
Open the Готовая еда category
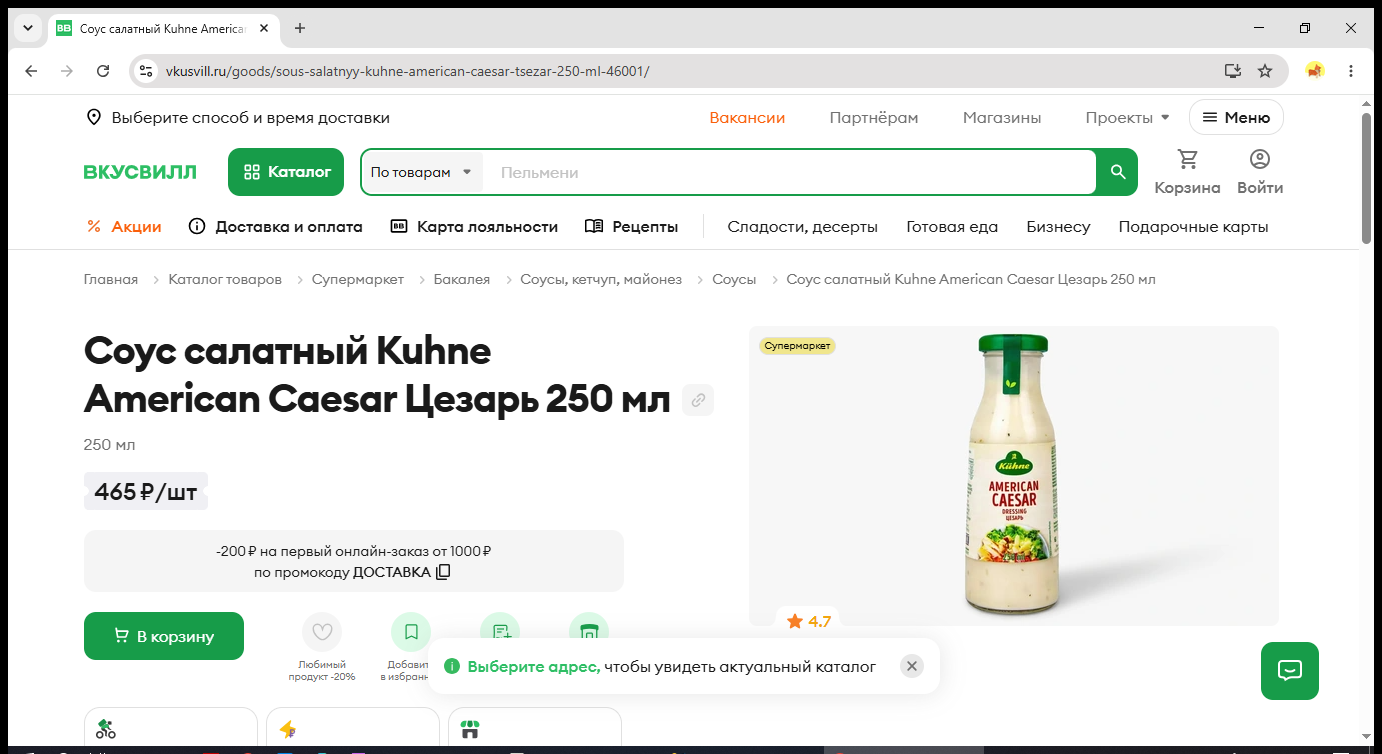point(952,227)
